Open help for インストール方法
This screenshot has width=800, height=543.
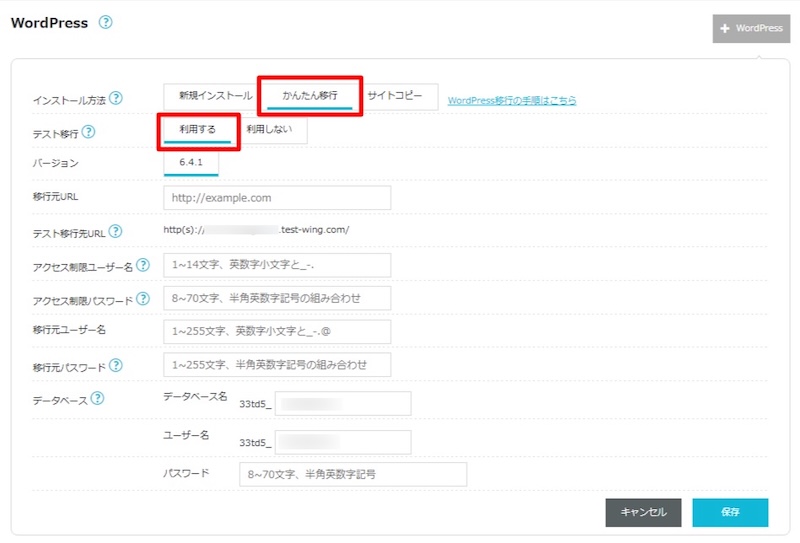coord(116,98)
